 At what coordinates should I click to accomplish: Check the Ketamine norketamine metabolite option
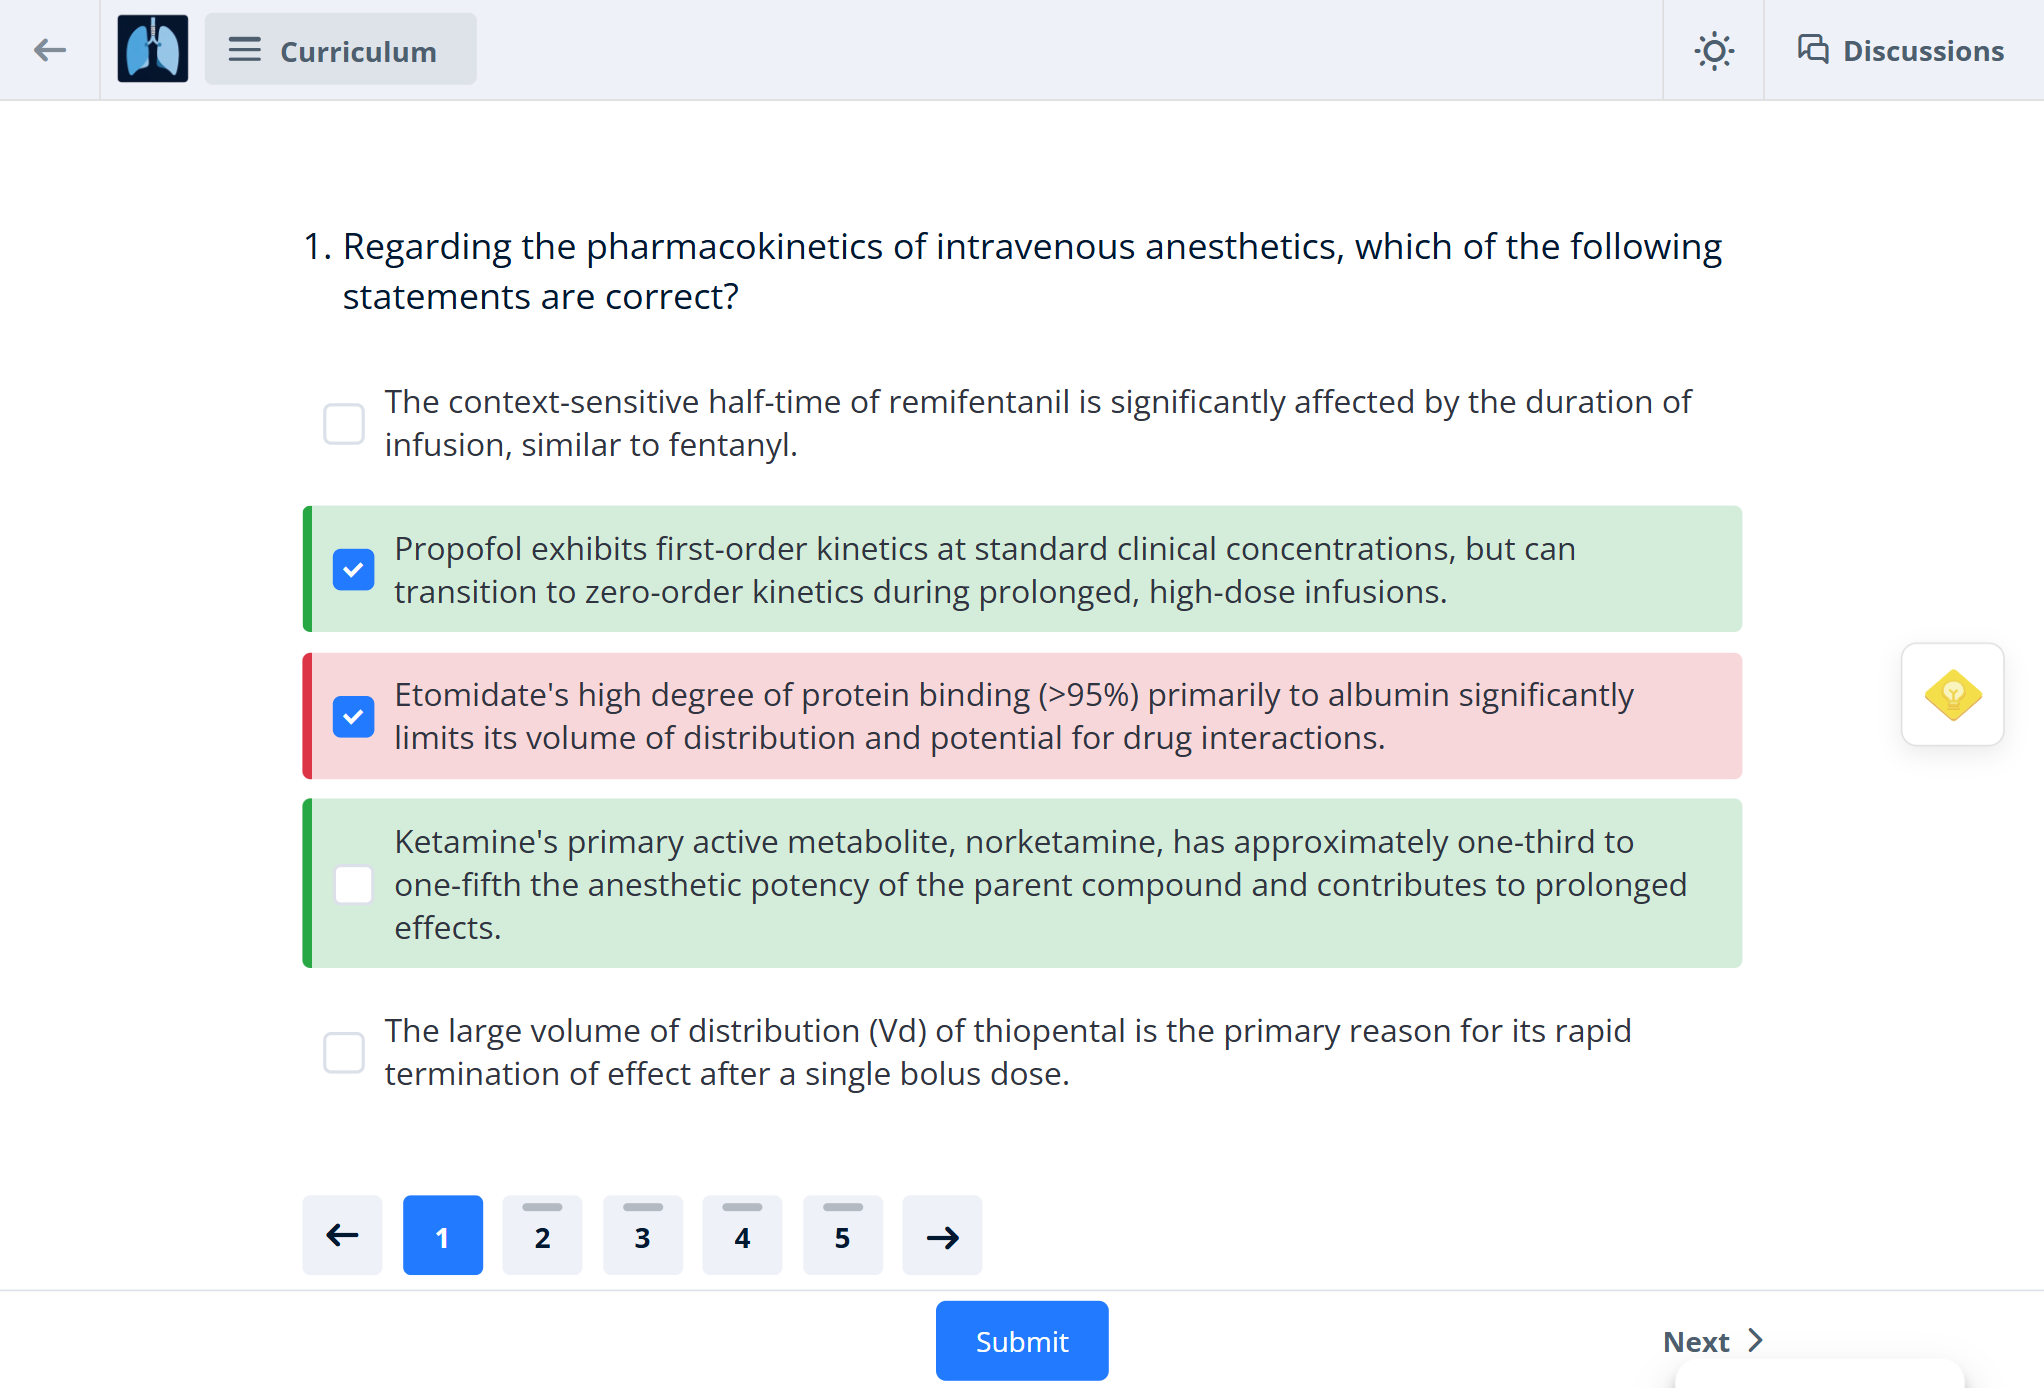(354, 885)
